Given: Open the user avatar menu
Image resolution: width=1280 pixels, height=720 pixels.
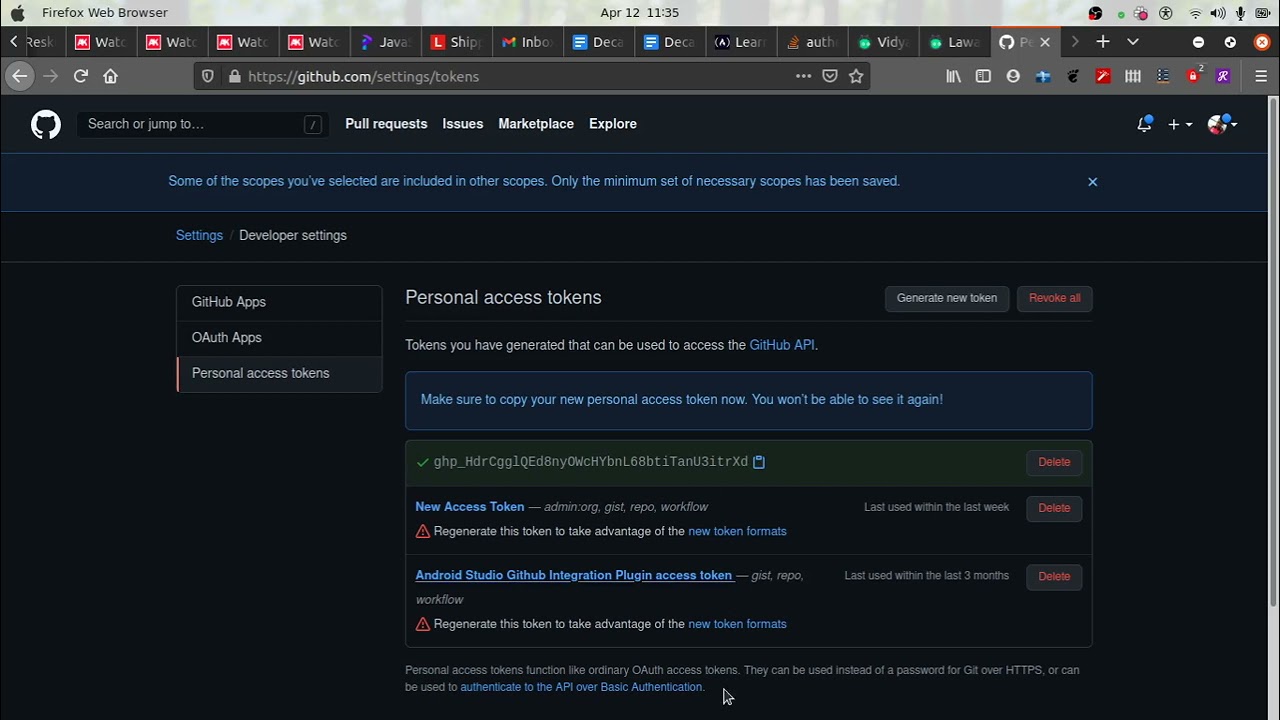Looking at the screenshot, I should coord(1222,124).
